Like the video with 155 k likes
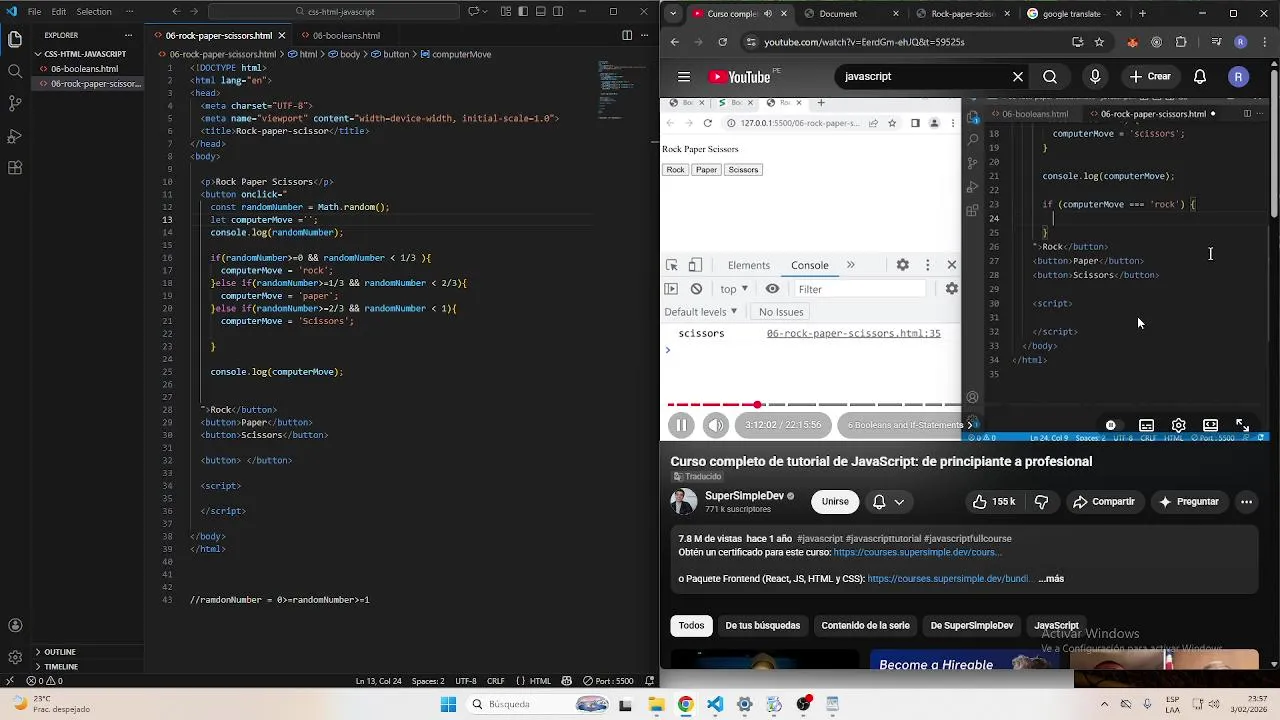 pyautogui.click(x=994, y=502)
